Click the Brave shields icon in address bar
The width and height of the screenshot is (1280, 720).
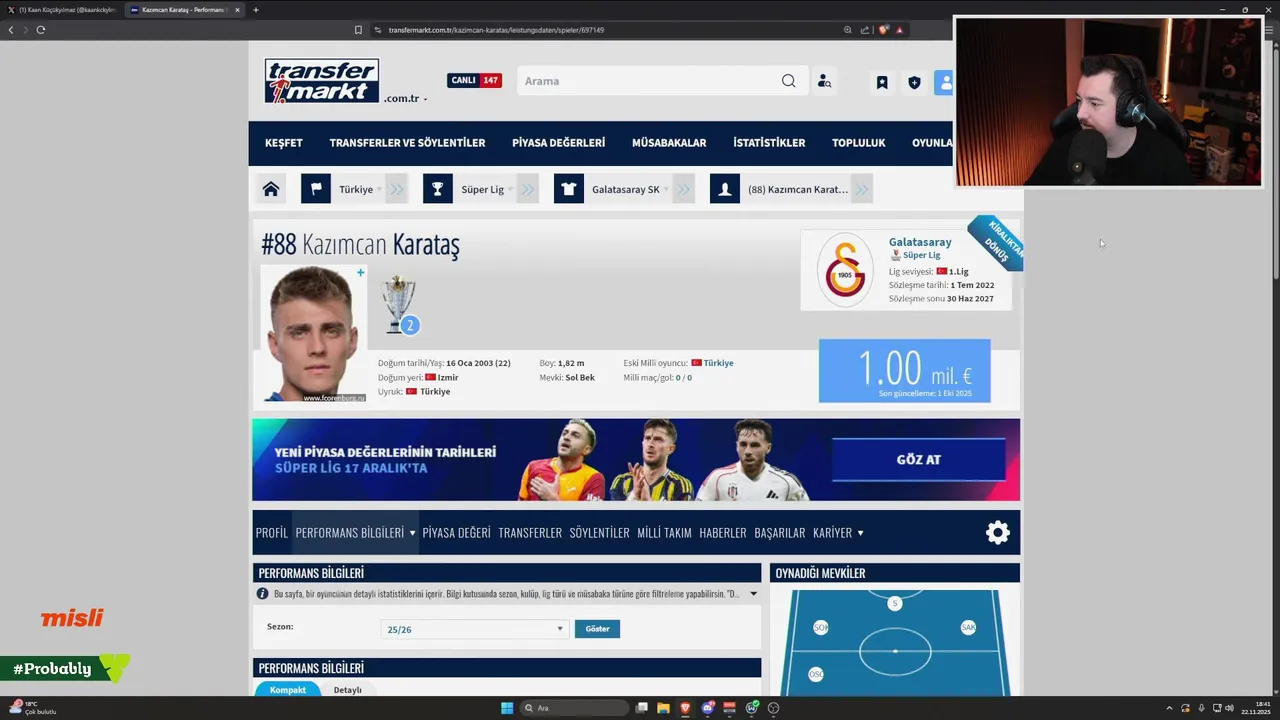point(884,30)
